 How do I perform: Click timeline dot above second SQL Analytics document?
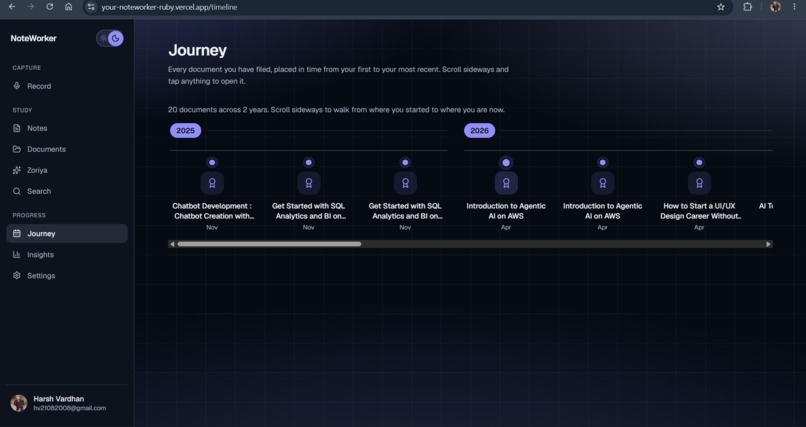click(405, 162)
